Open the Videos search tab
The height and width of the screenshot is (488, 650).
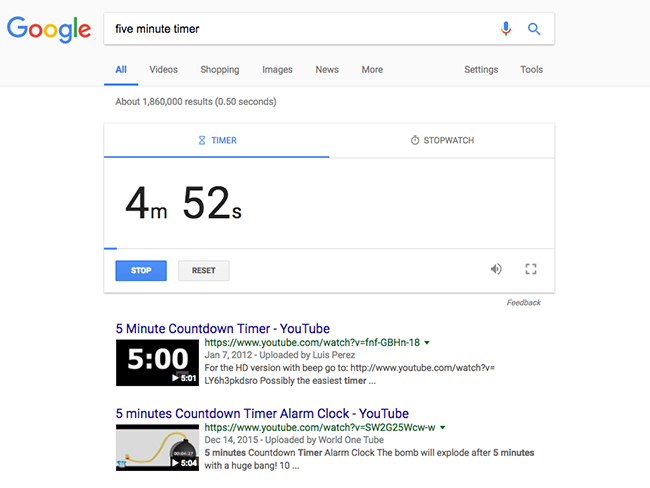164,70
